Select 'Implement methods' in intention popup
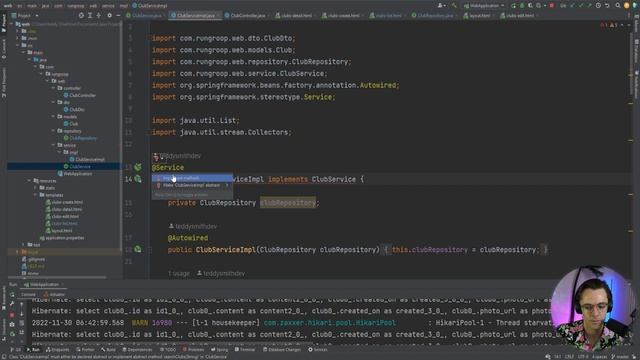 (192, 178)
